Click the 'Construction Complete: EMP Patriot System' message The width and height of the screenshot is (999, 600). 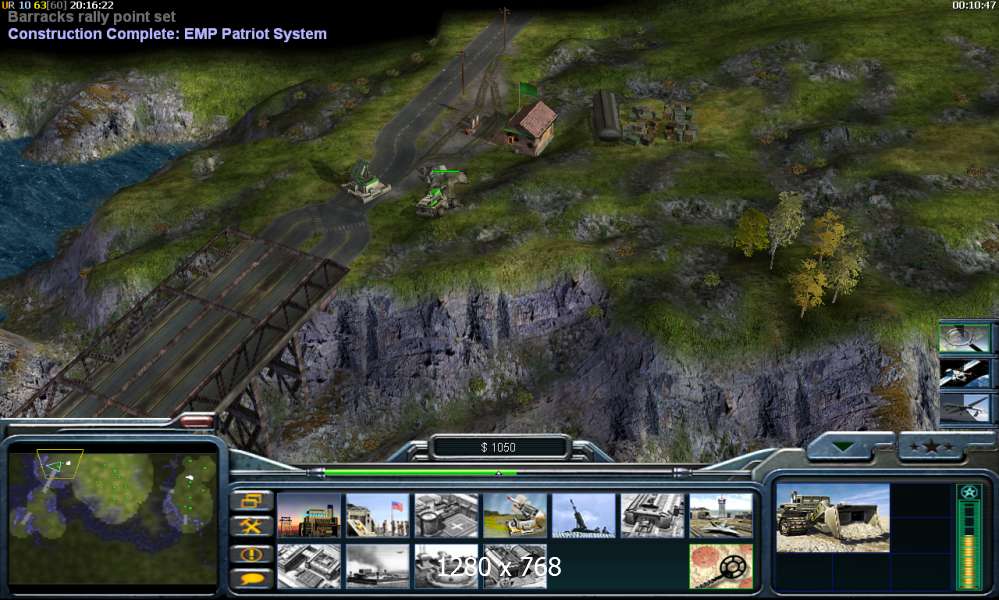[167, 34]
